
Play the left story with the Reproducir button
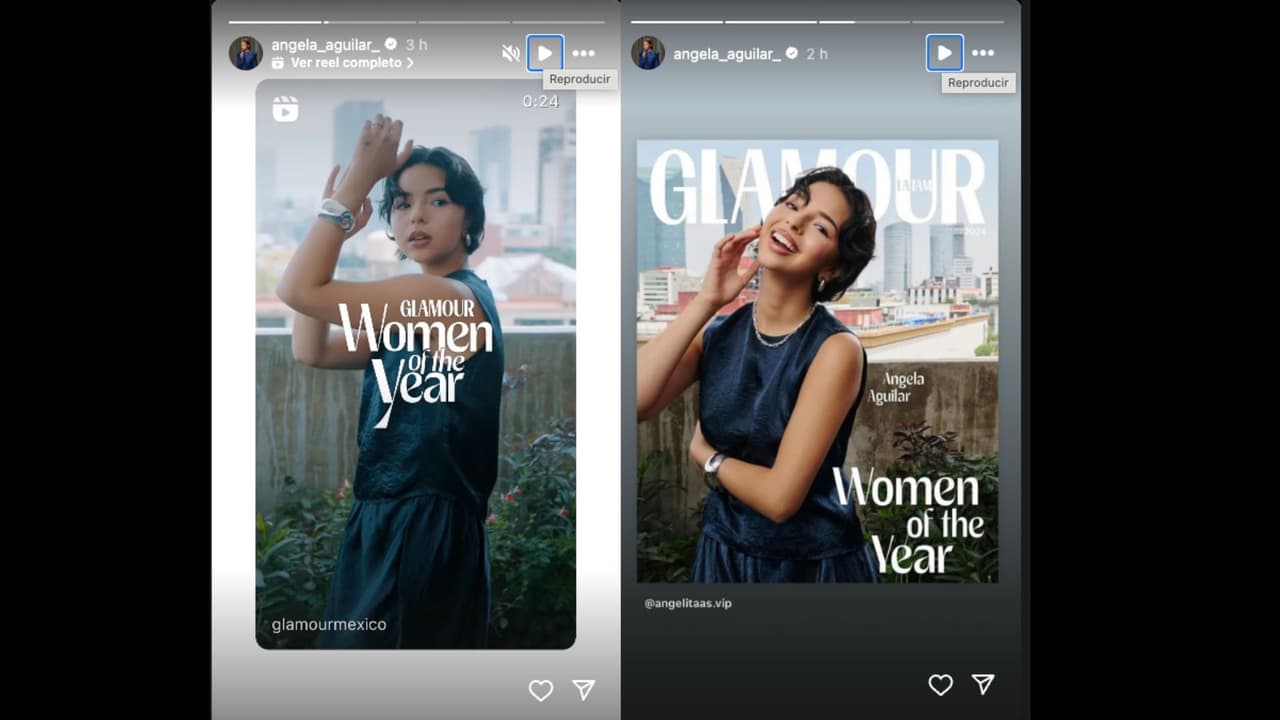(x=545, y=52)
